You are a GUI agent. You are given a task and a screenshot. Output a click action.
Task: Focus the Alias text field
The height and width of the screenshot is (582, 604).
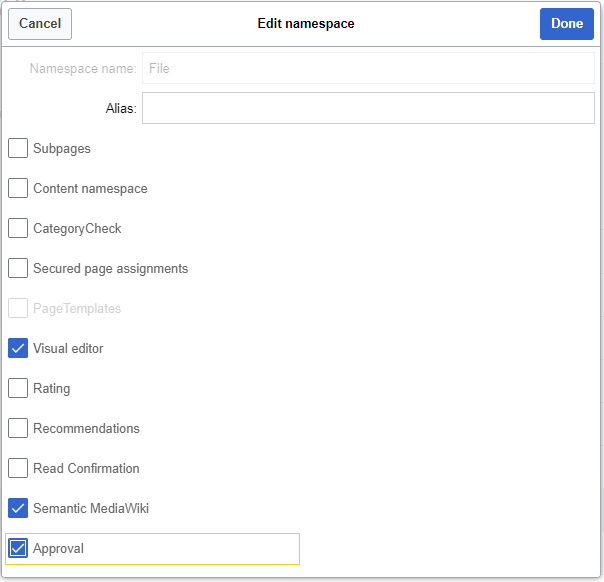click(368, 108)
